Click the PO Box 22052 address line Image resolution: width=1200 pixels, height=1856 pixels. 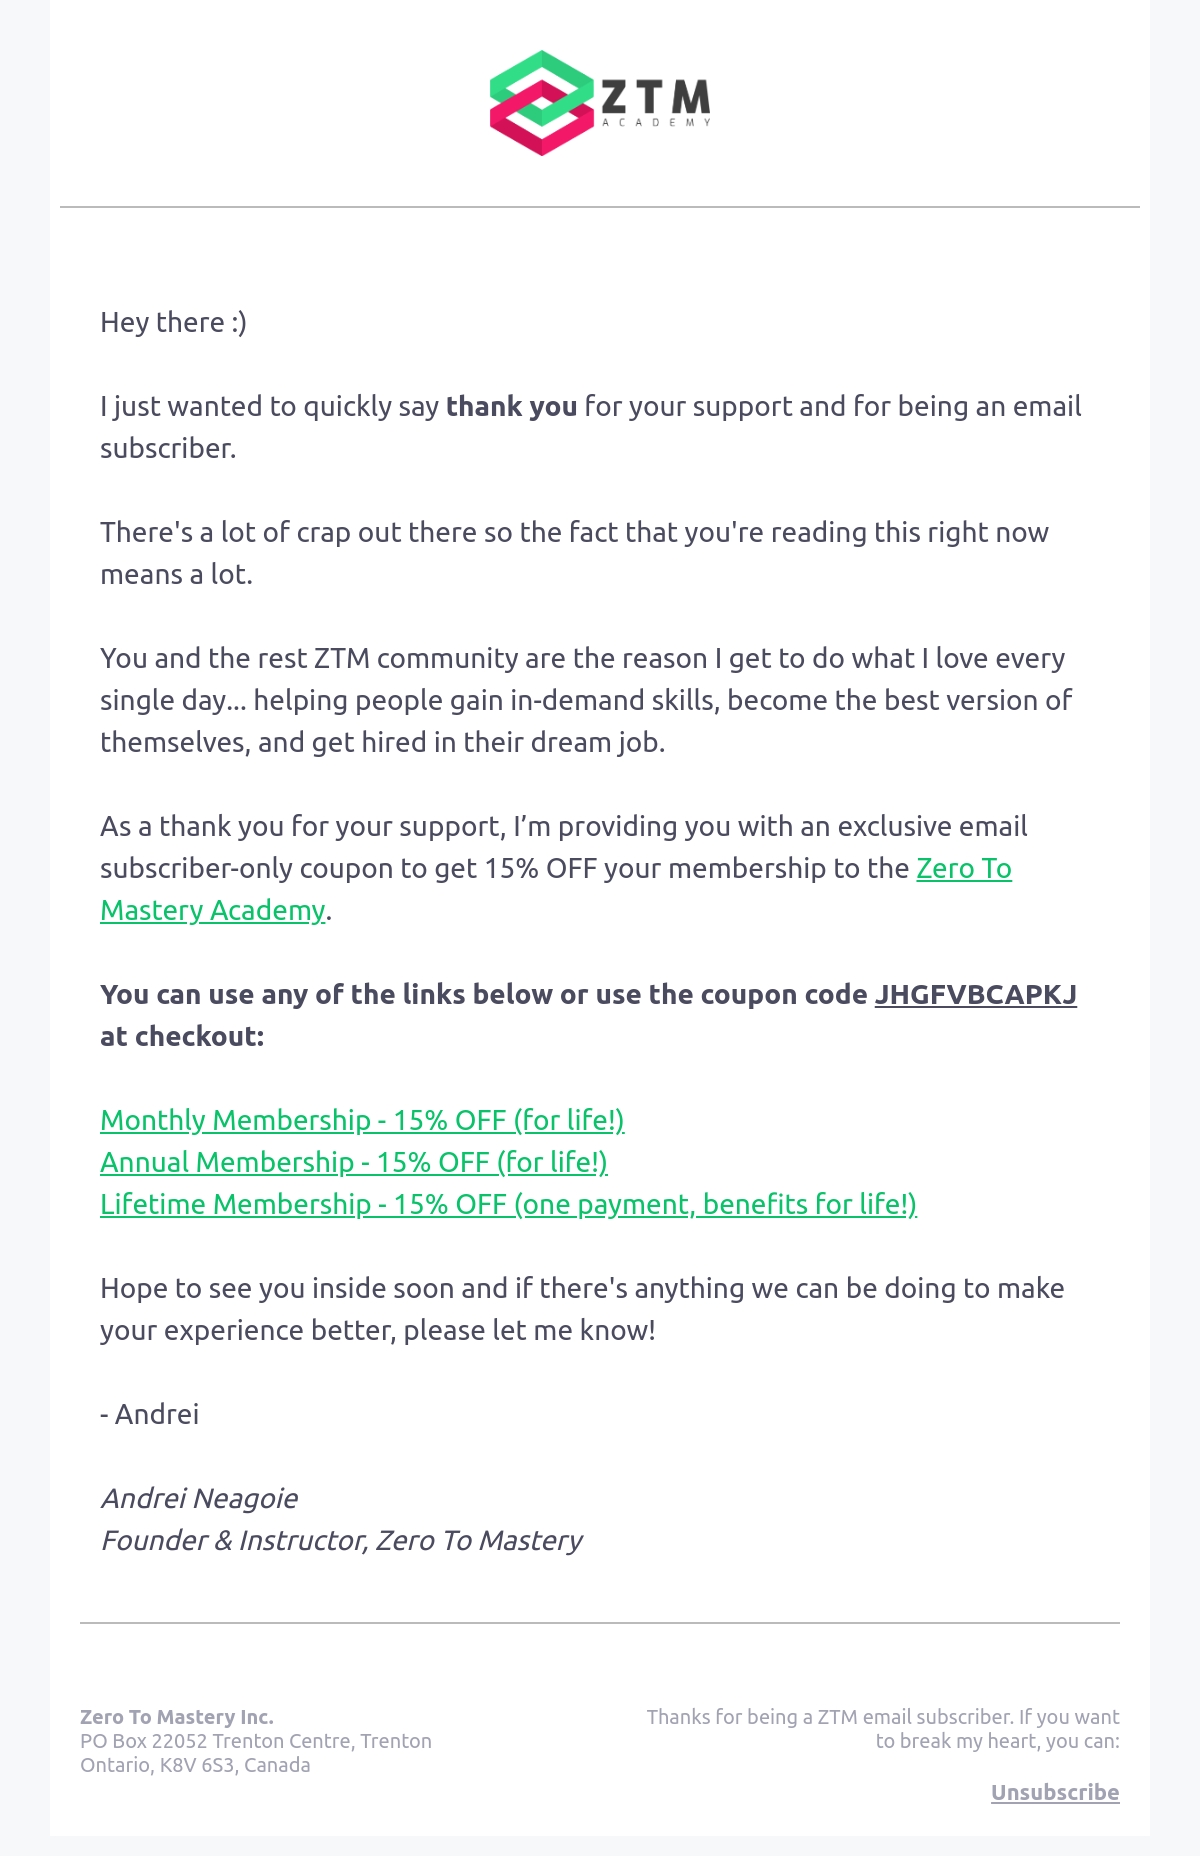coord(256,1741)
